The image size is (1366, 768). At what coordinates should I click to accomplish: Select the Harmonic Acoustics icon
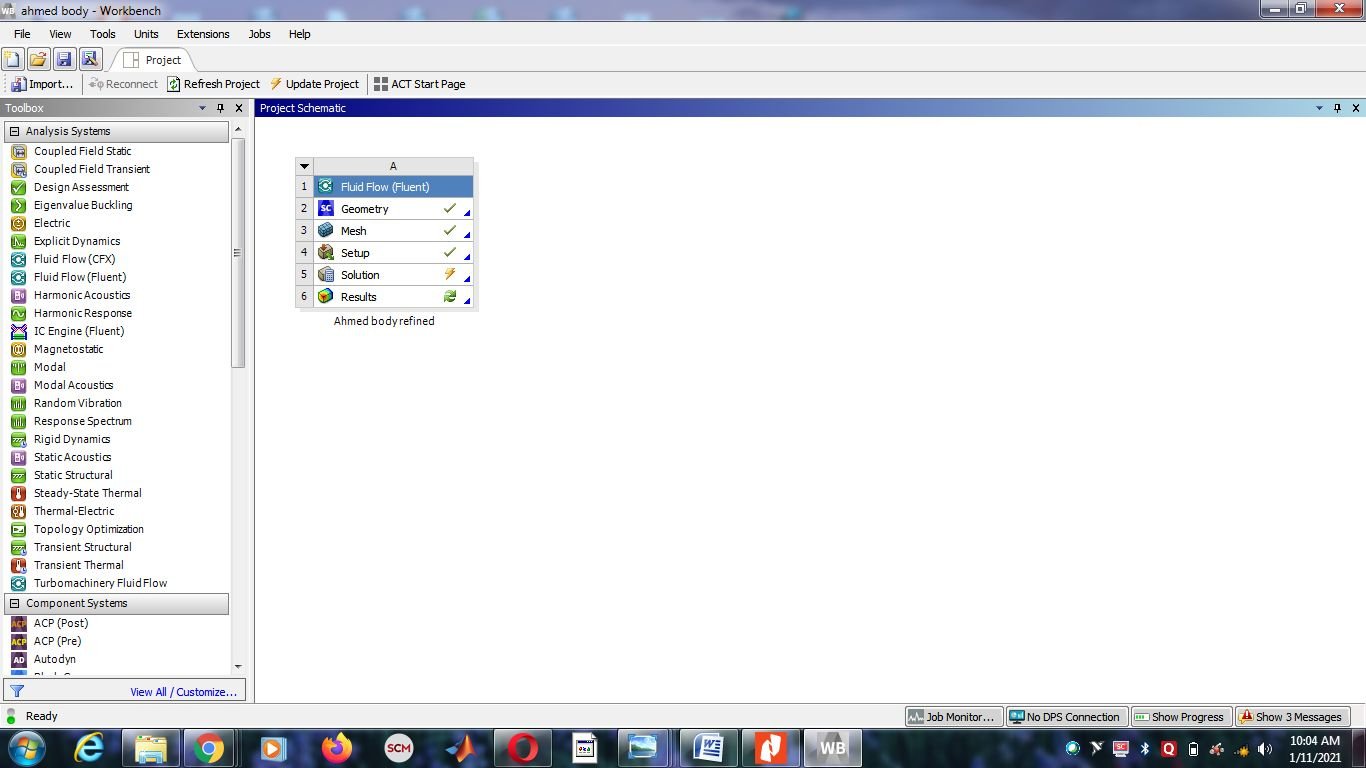coord(18,295)
